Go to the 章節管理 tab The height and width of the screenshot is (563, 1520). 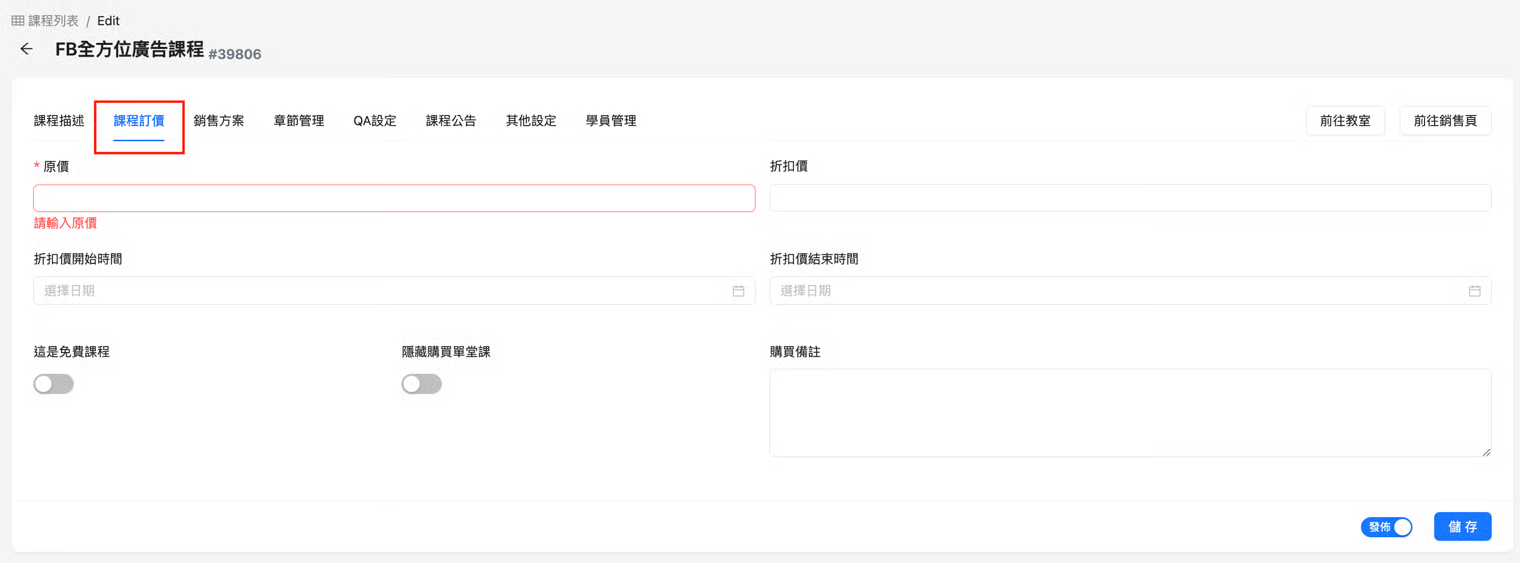(x=299, y=121)
